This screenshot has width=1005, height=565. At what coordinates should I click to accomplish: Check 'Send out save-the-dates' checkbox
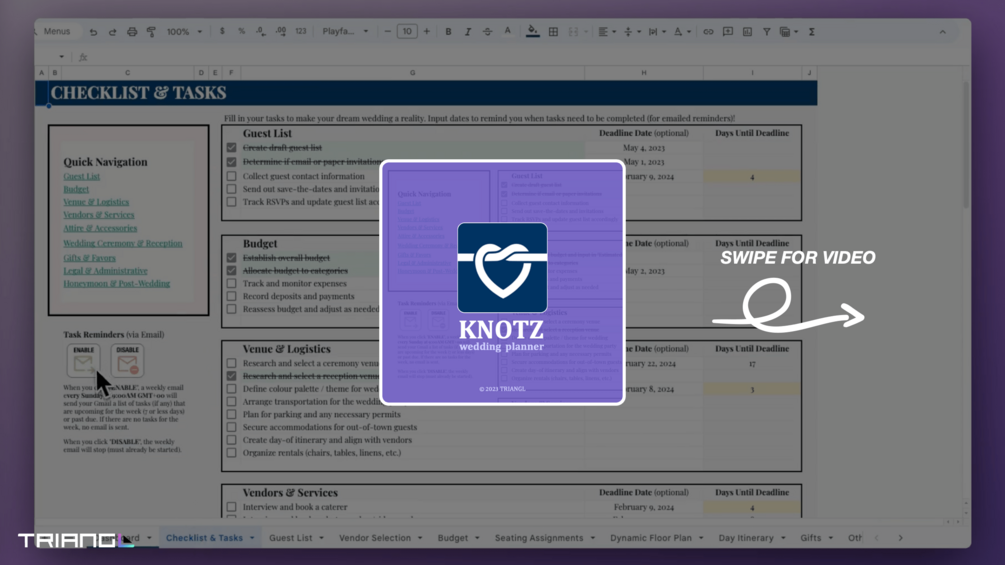[231, 189]
